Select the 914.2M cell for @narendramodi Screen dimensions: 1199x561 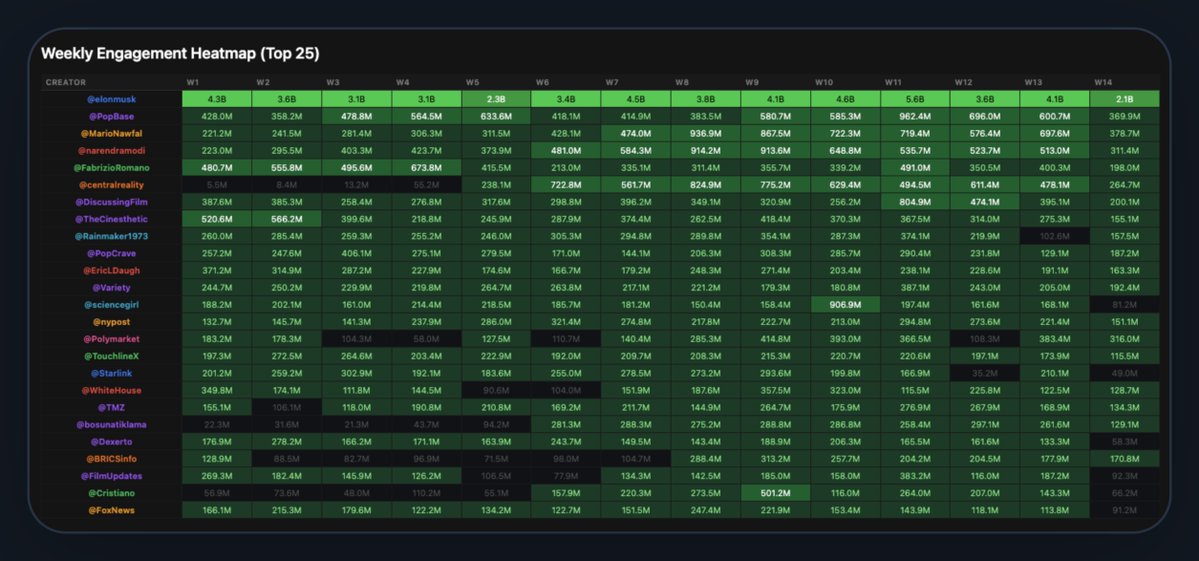pos(706,151)
